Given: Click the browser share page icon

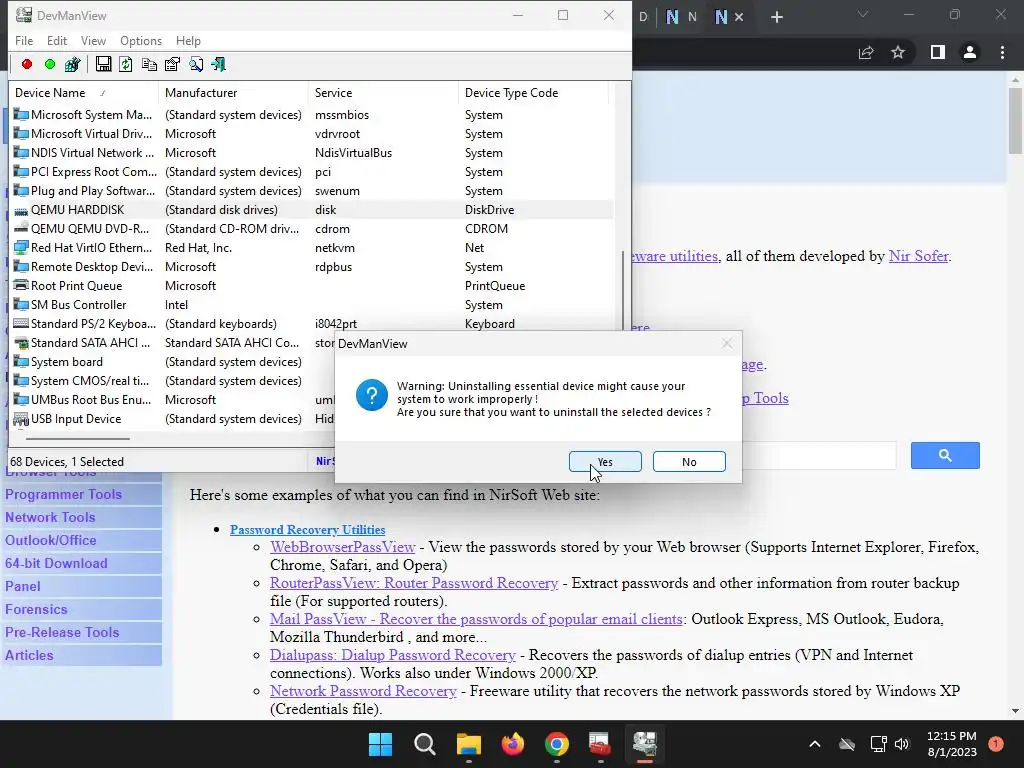Looking at the screenshot, I should 866,52.
